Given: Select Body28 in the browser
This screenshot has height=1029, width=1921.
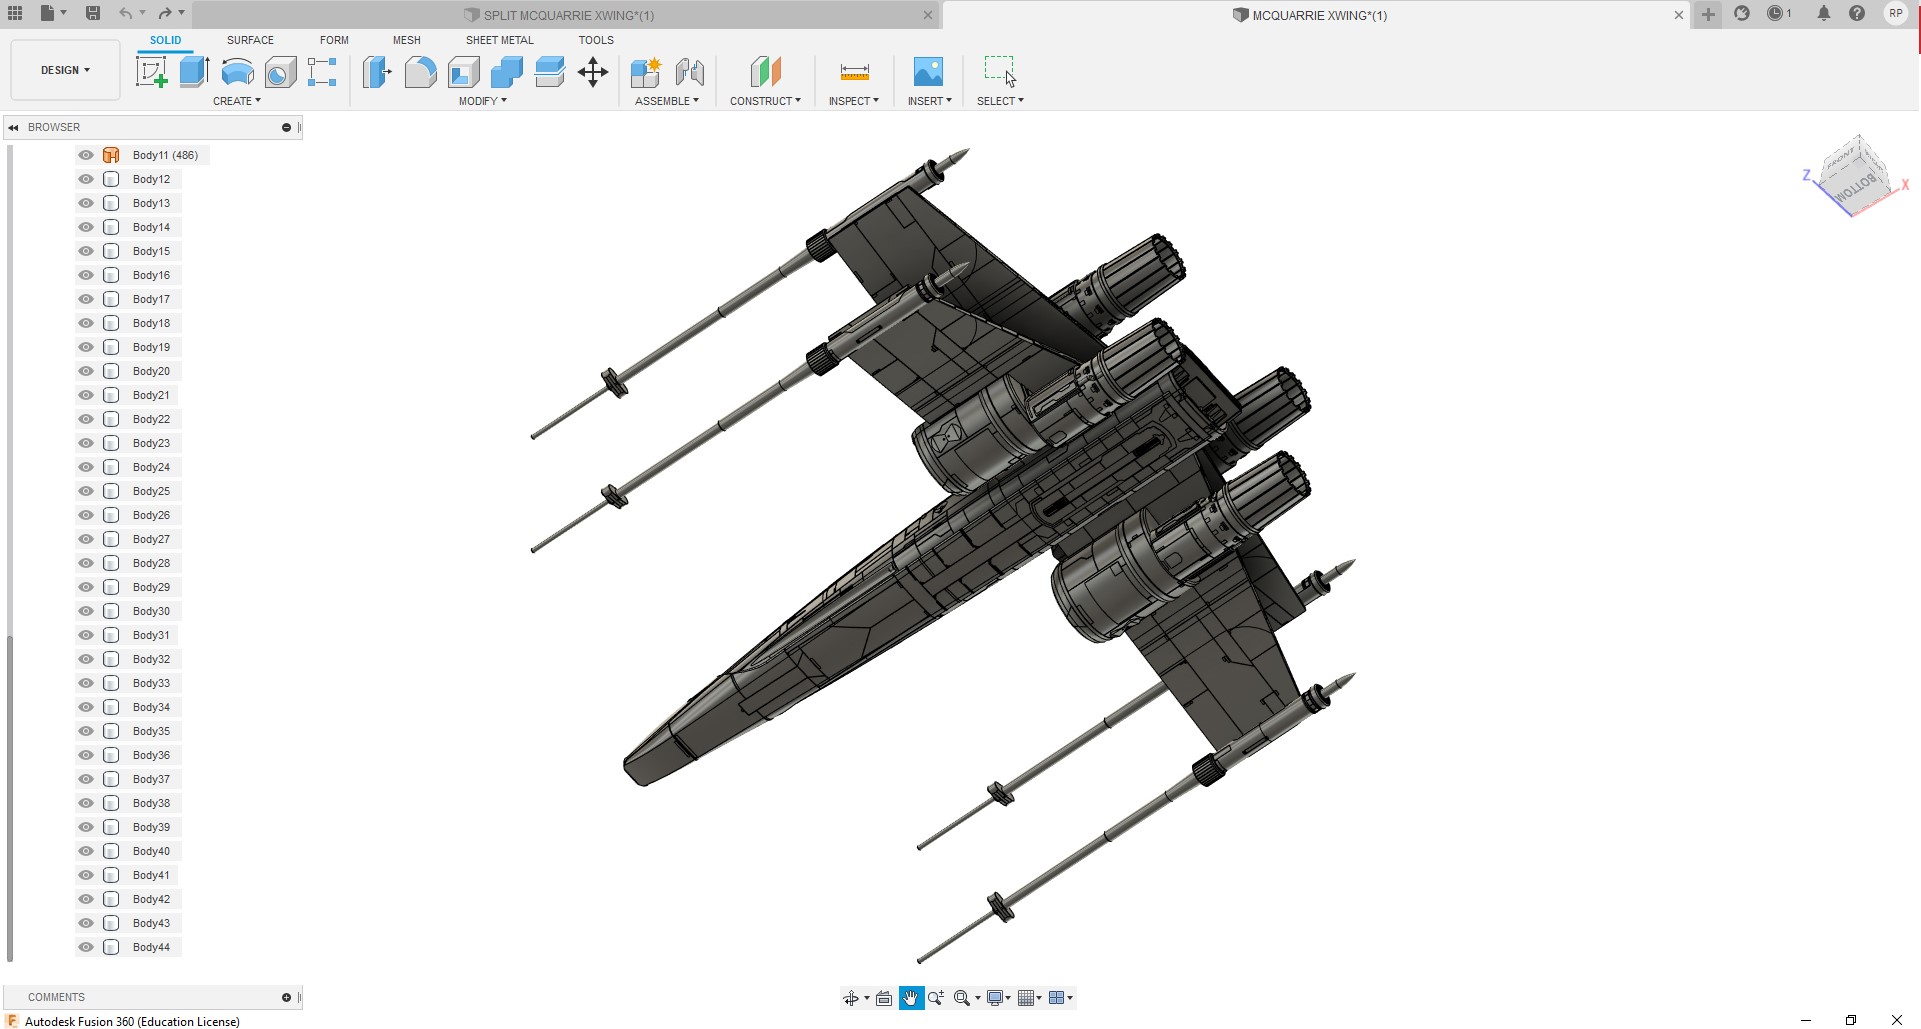Looking at the screenshot, I should [x=151, y=563].
